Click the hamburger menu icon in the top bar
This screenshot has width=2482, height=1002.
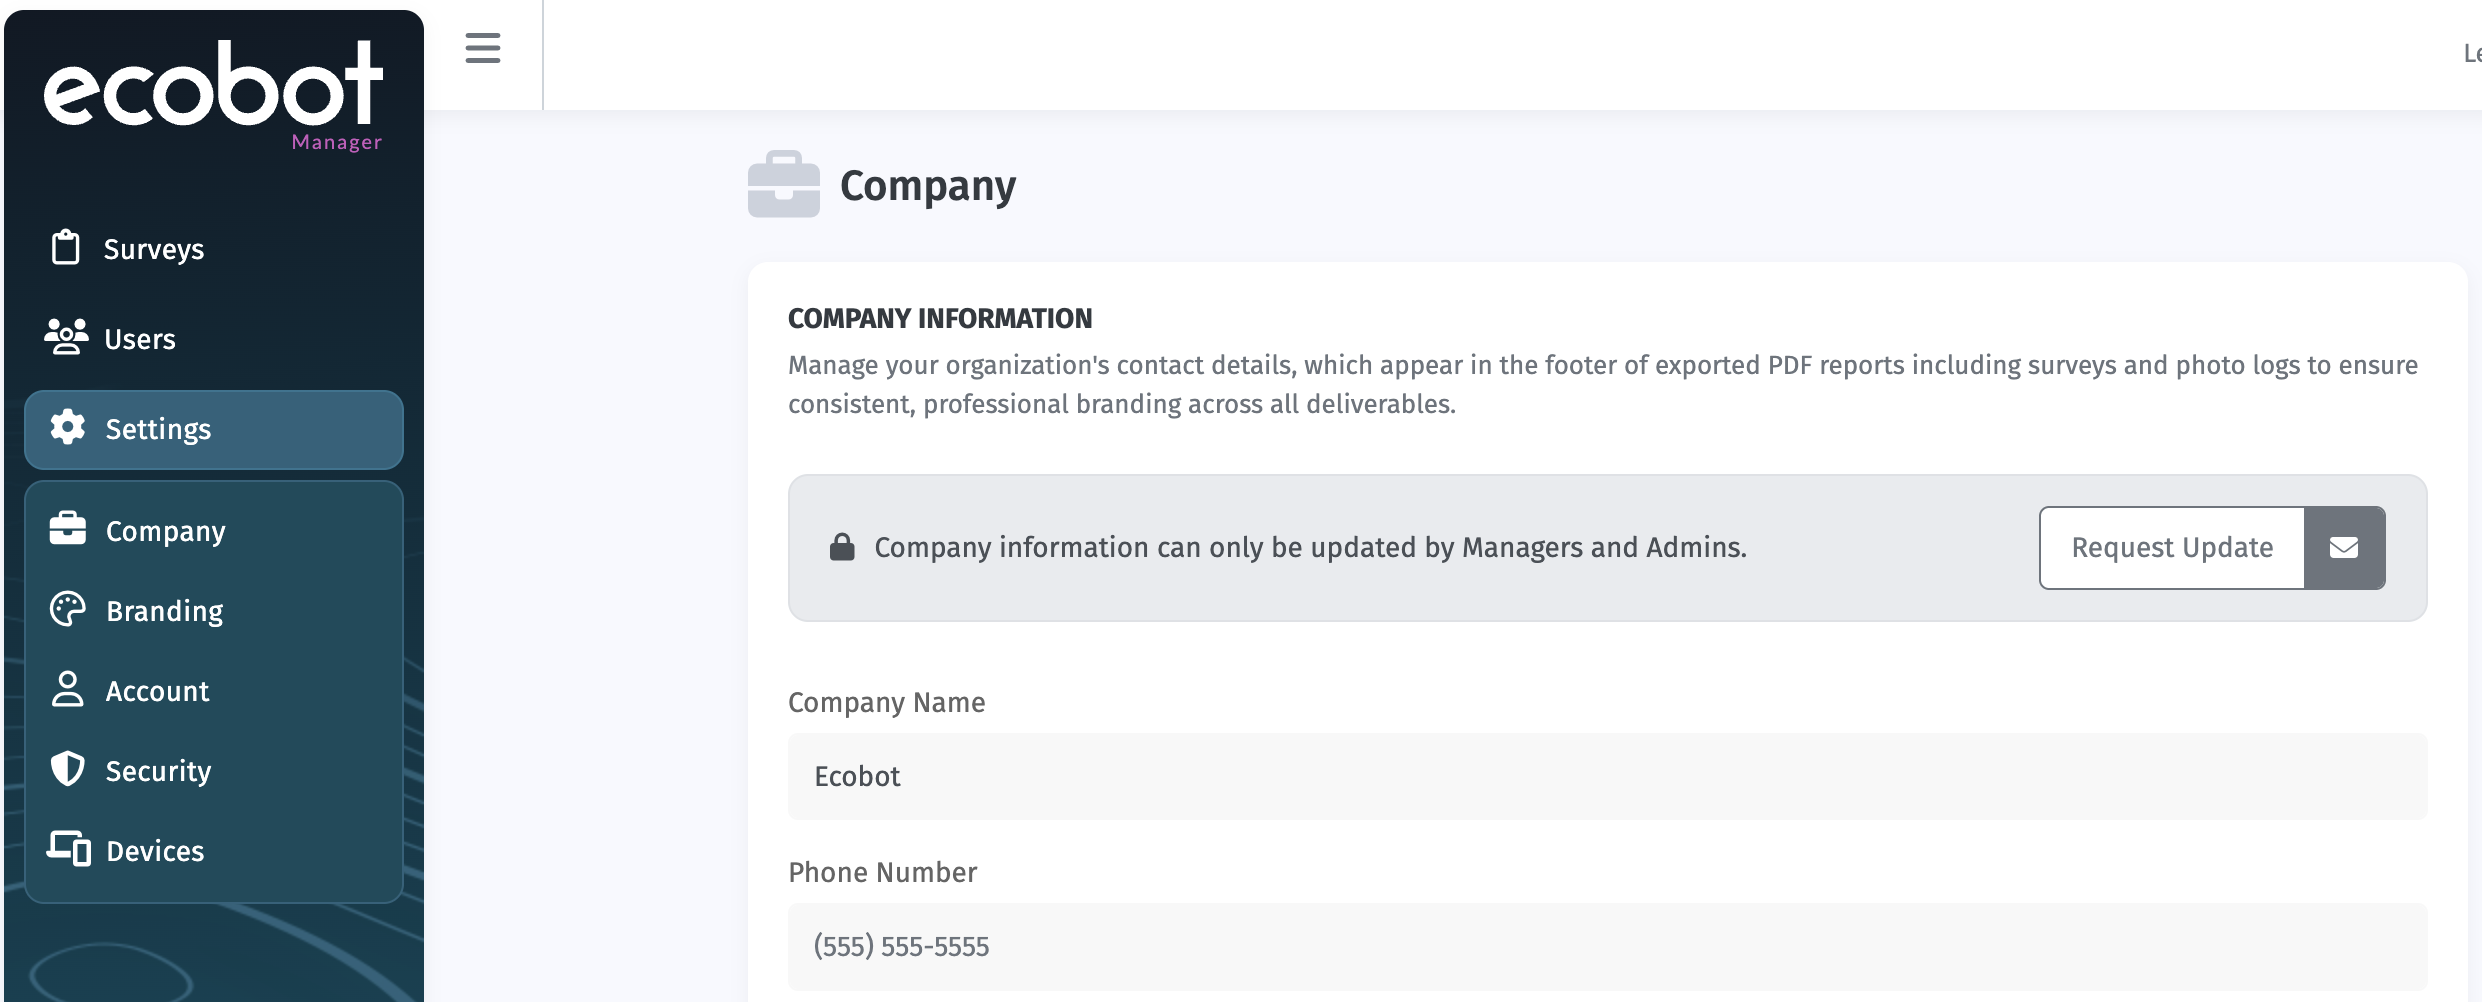(x=483, y=48)
